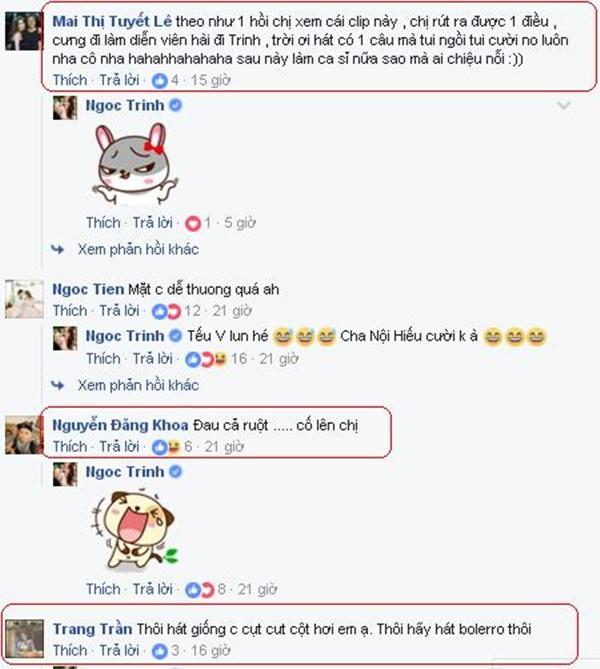Screen dimensions: 600x669
Task: Click the verified badge next to the first Ngoc Trinh
Action: tap(176, 105)
